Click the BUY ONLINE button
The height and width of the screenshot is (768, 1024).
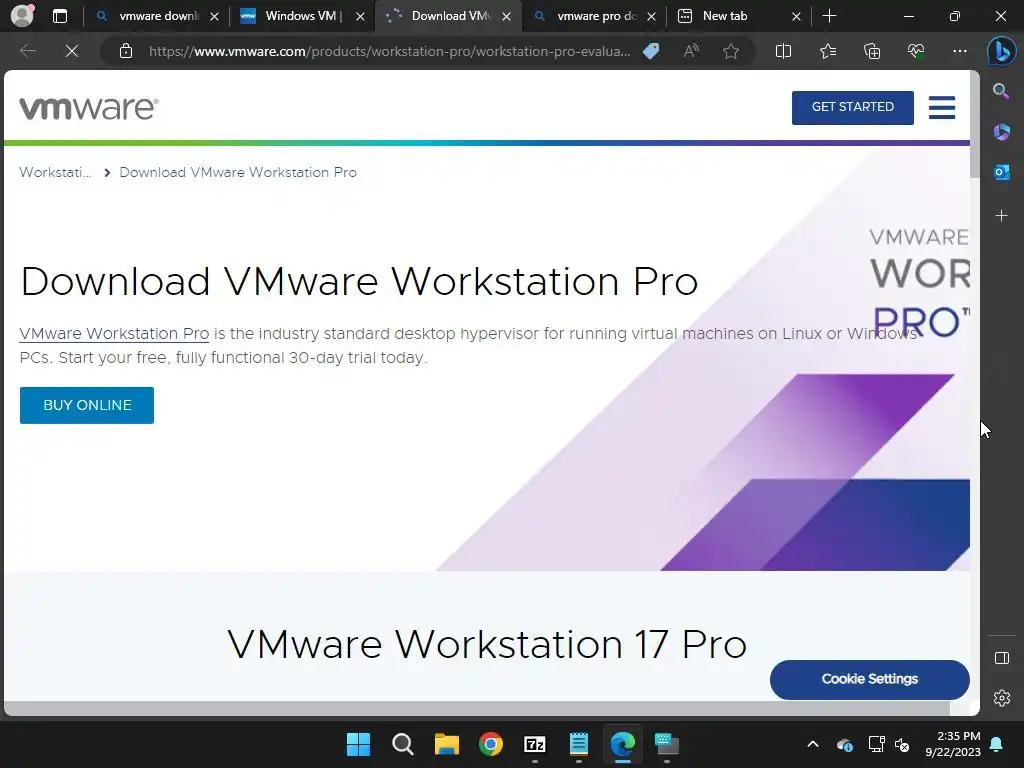point(87,405)
